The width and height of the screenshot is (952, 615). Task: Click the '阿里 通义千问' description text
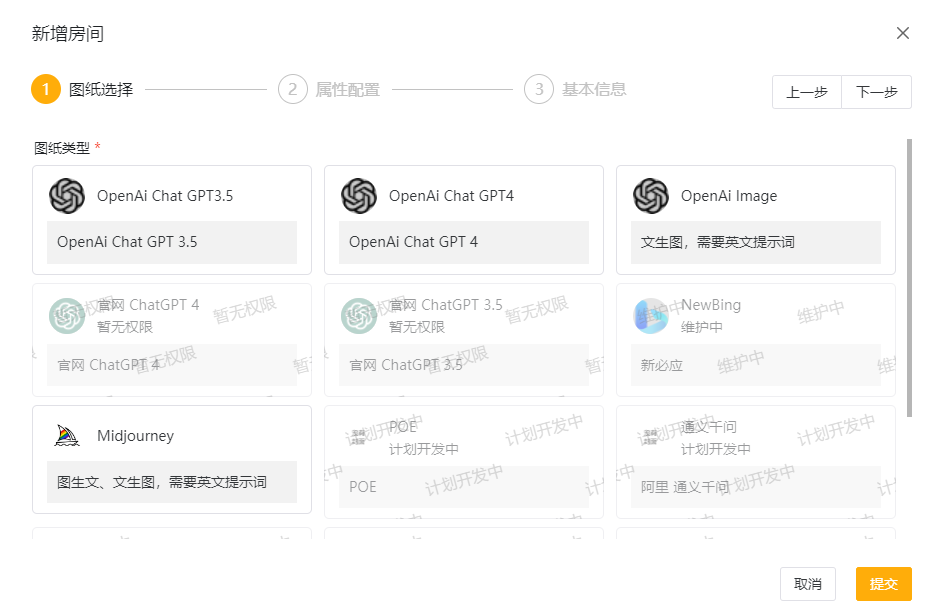[x=685, y=487]
